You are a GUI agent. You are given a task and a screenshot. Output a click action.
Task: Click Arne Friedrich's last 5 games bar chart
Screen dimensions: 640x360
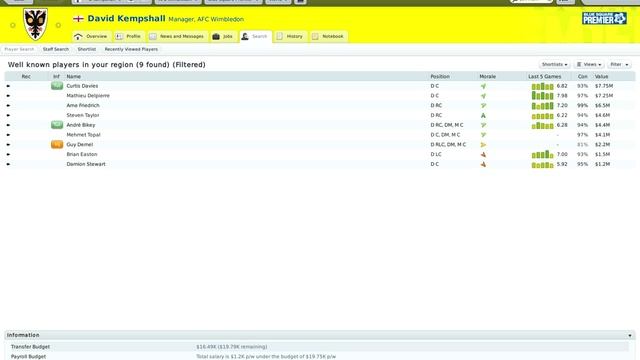542,106
